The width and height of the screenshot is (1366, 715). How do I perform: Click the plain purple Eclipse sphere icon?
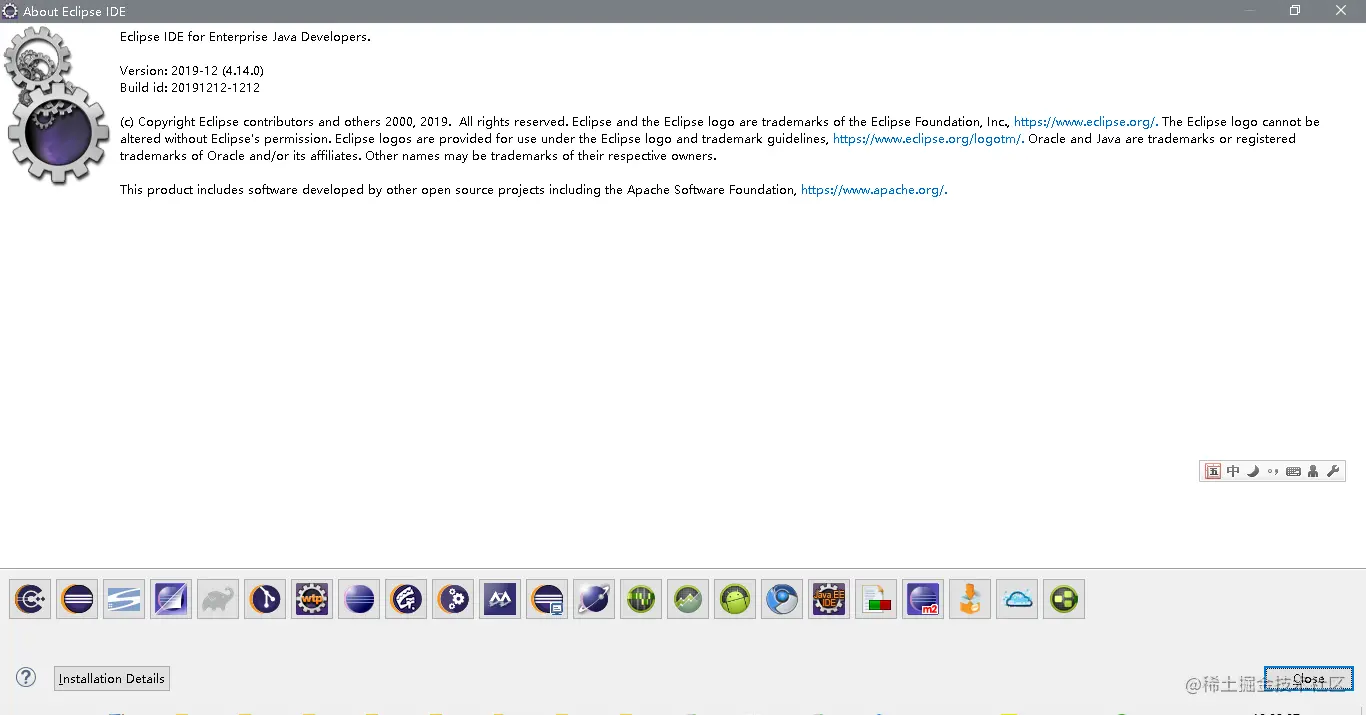point(359,599)
